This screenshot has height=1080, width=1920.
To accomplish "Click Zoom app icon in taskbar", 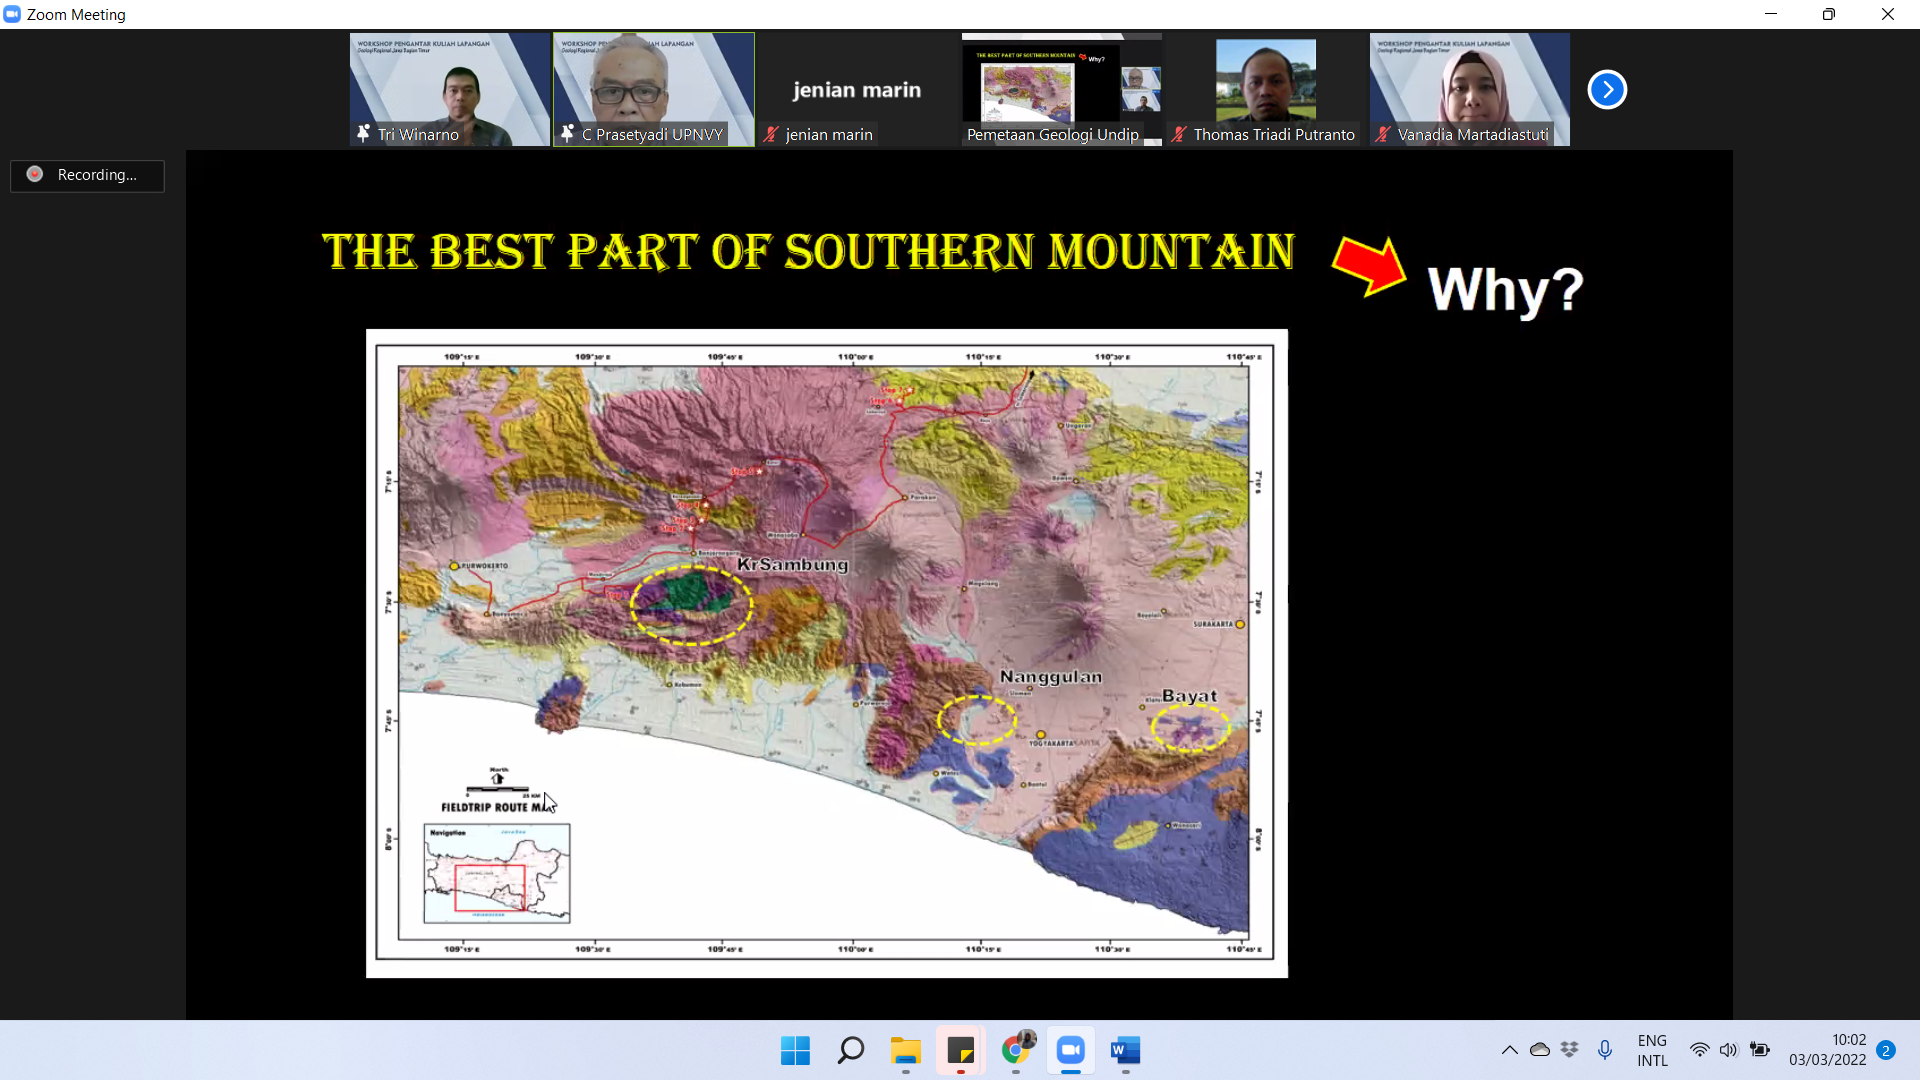I will (x=1071, y=1050).
